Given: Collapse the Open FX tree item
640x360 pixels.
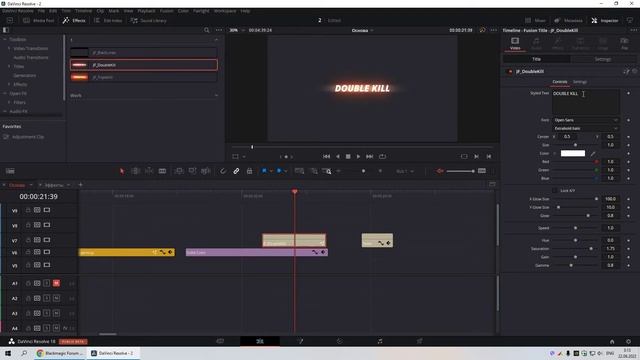Looking at the screenshot, I should 5,93.
